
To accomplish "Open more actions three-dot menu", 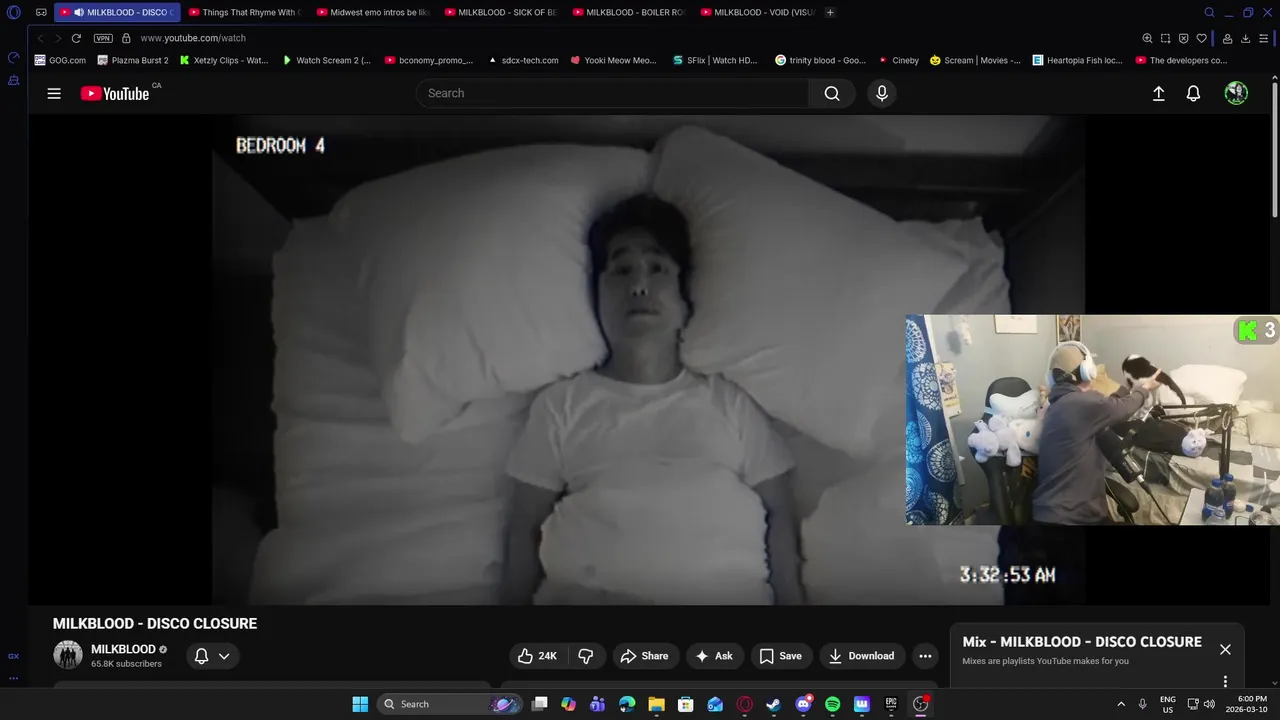I will point(925,656).
